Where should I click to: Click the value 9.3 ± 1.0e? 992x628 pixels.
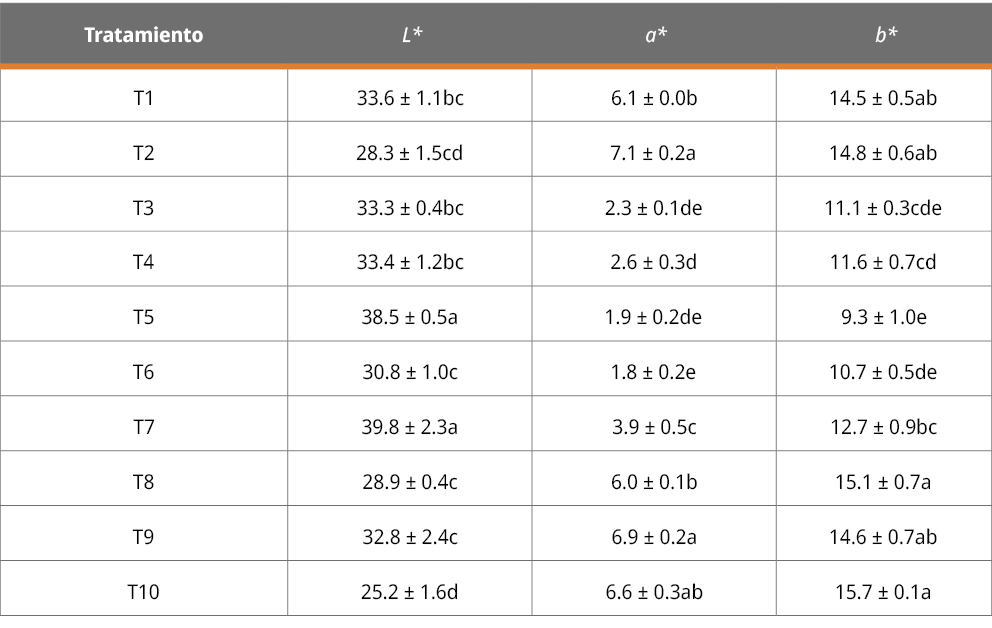click(883, 317)
